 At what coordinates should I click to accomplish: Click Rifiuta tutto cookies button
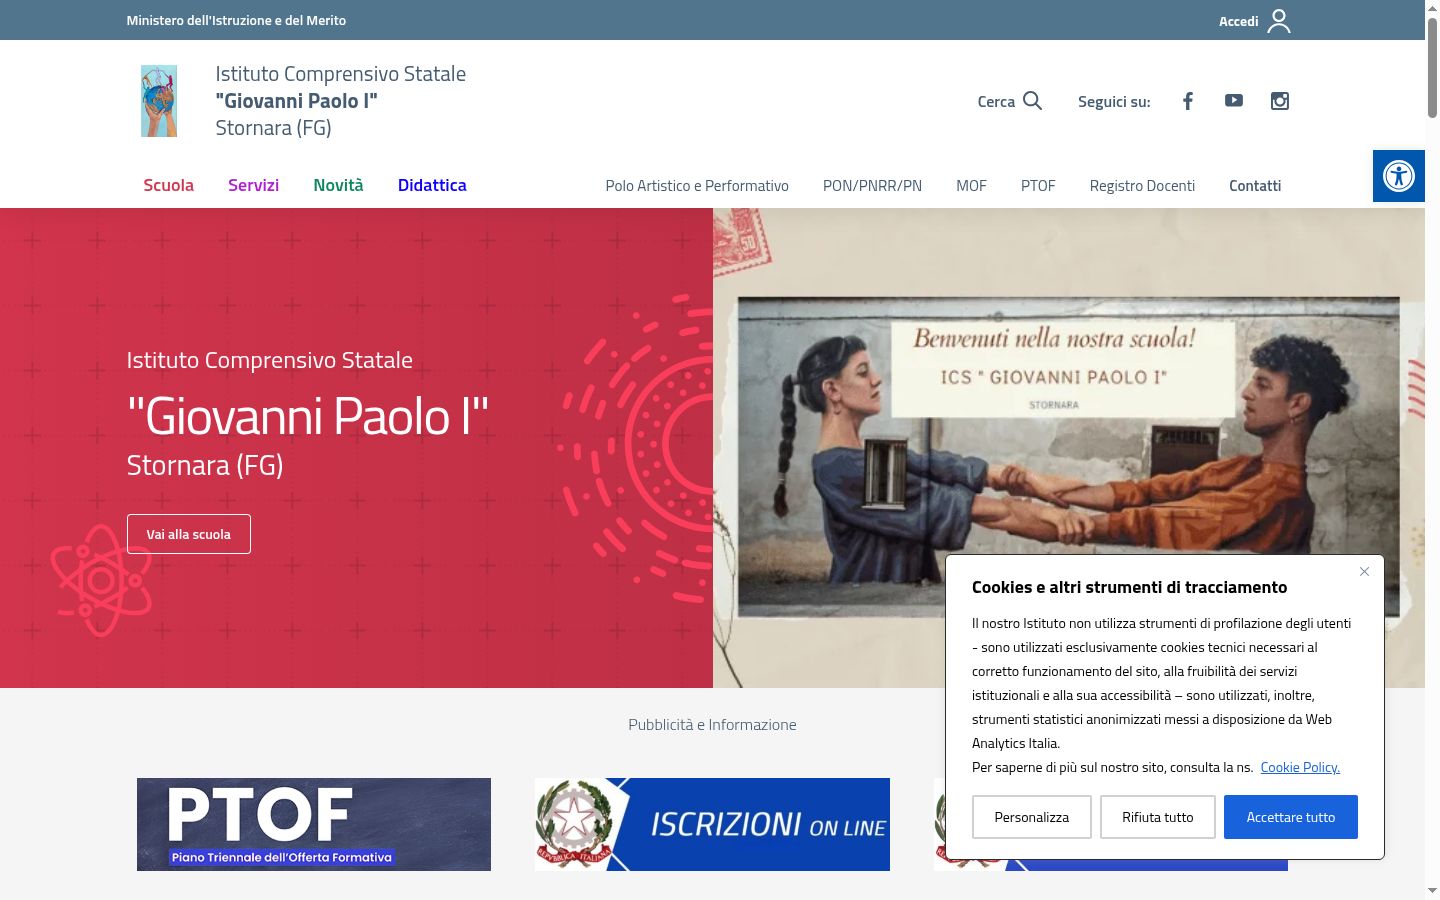[x=1157, y=817]
